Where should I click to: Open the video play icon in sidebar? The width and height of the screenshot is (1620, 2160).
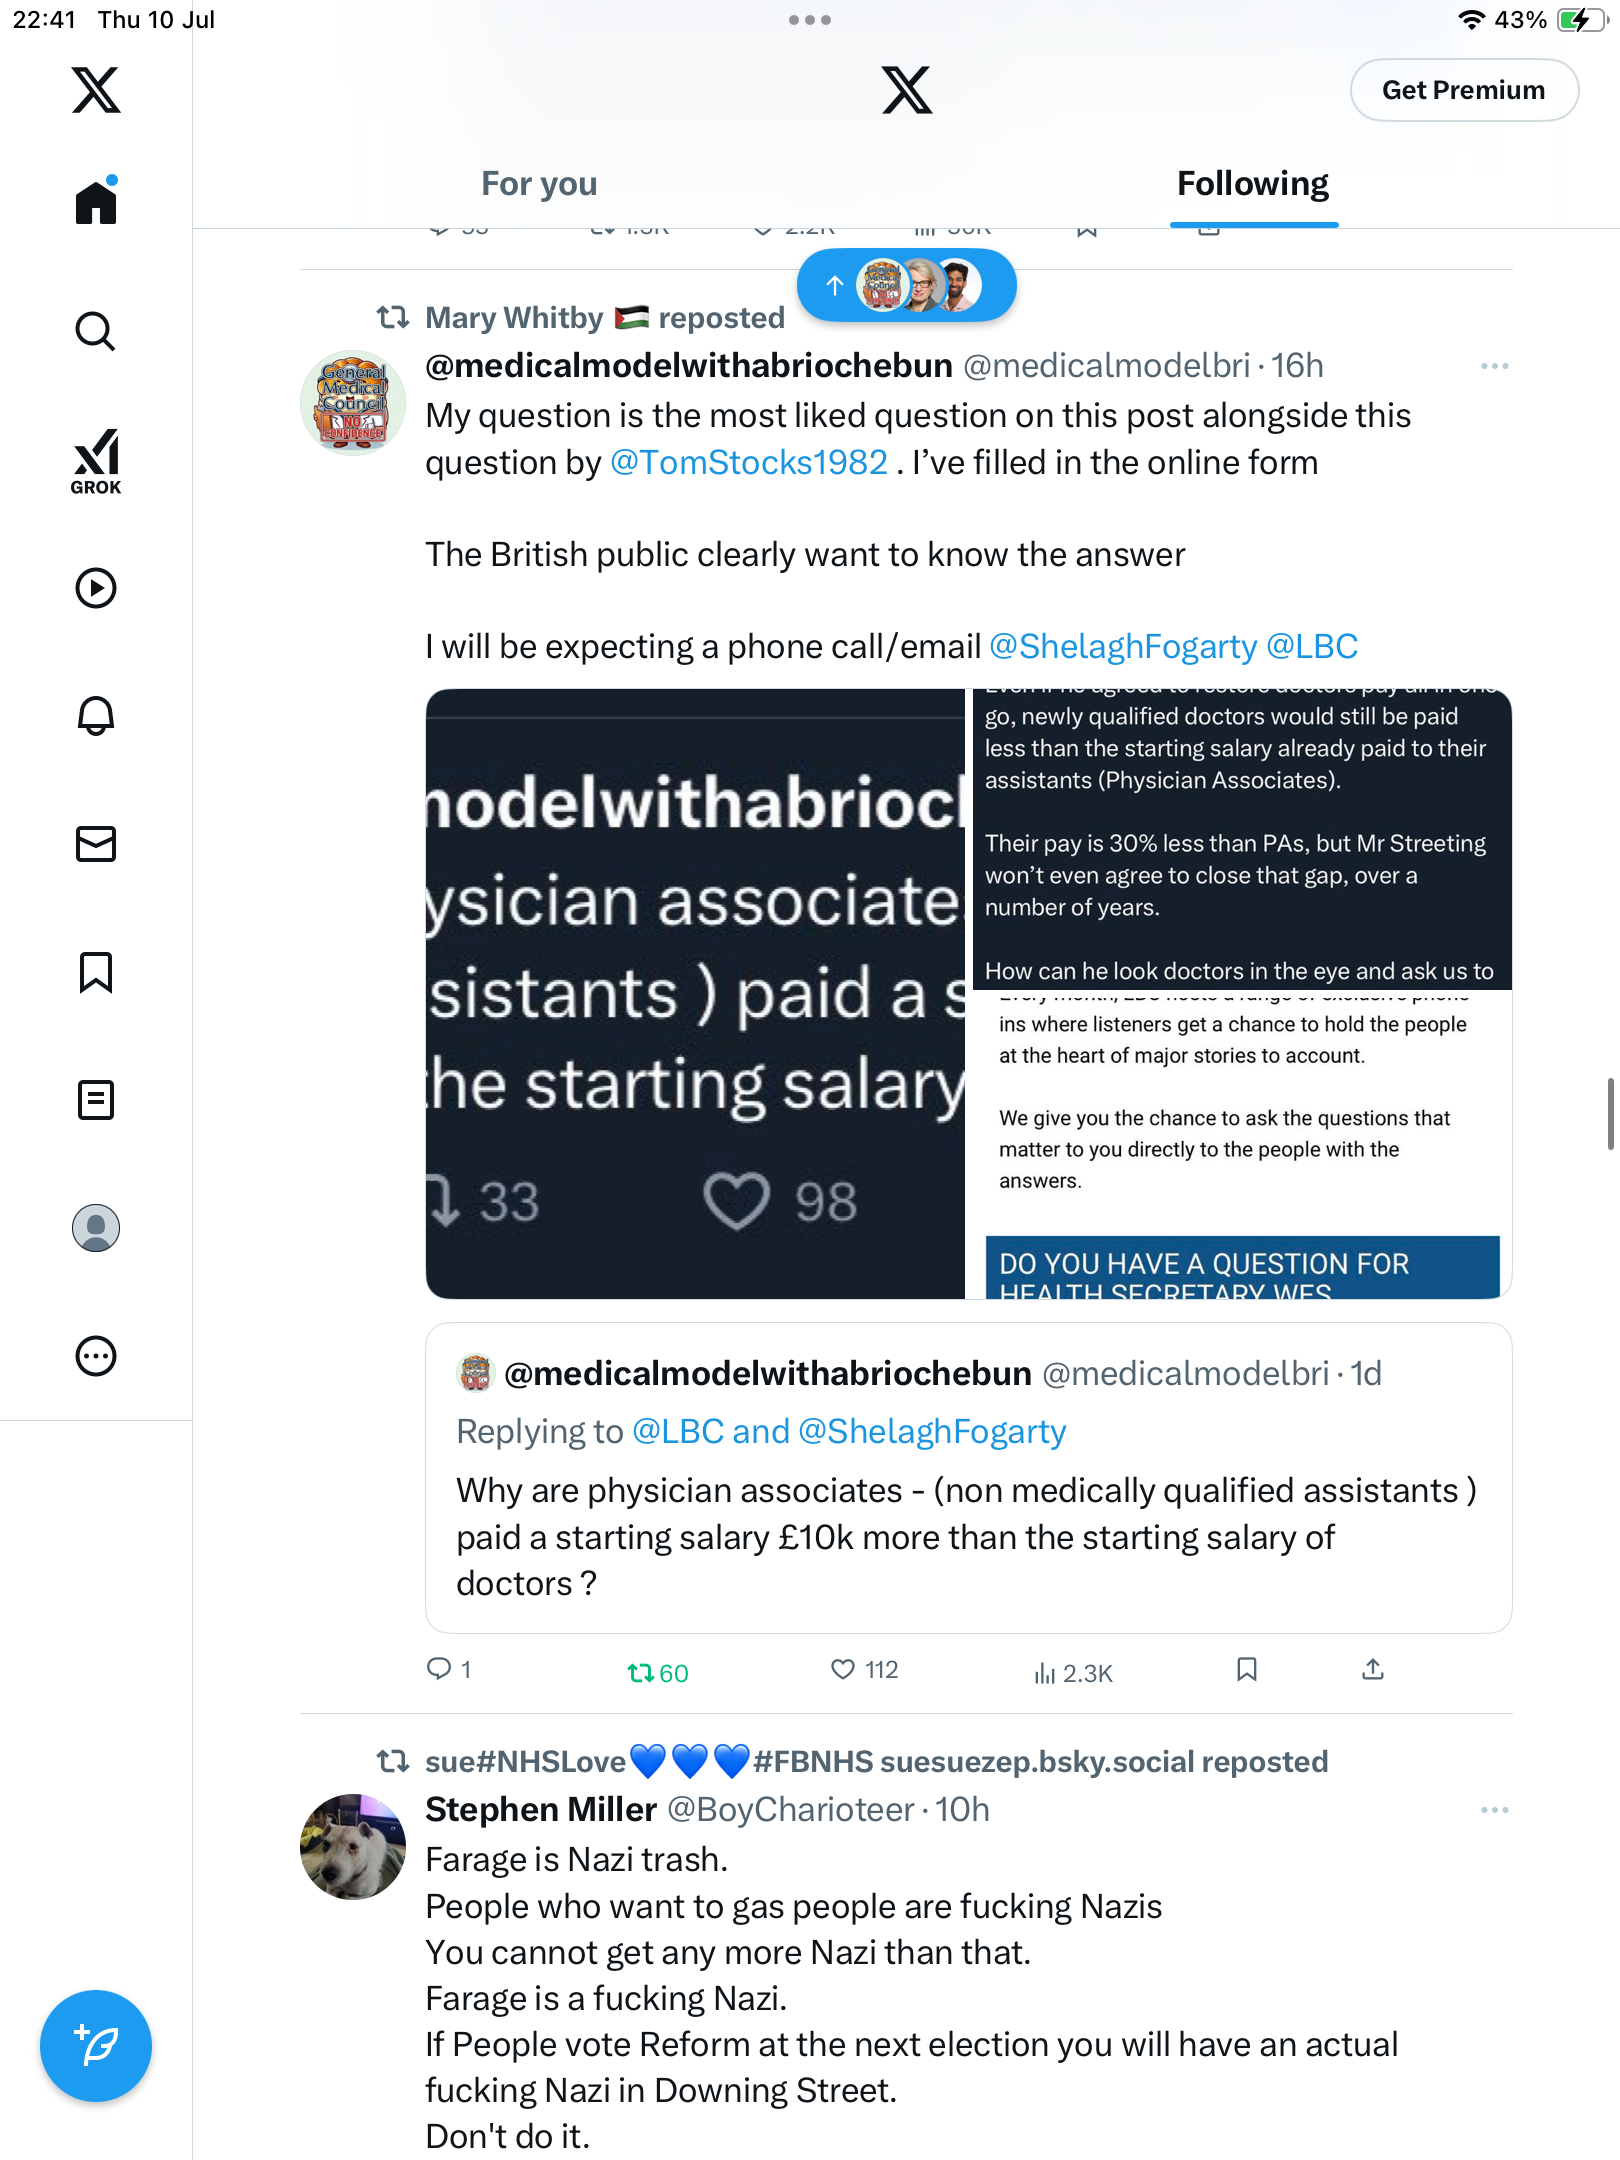click(96, 588)
